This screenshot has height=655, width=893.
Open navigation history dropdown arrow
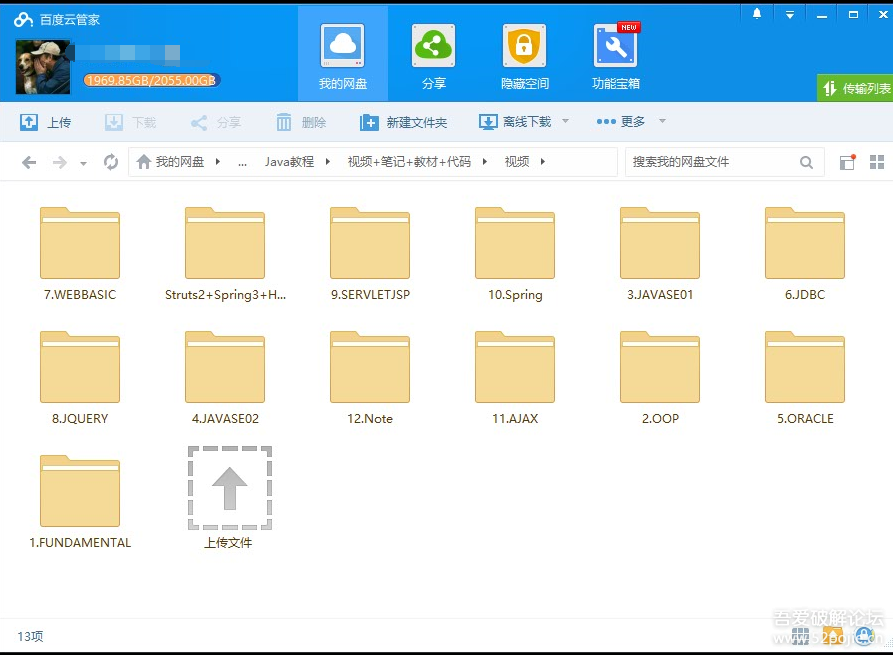[83, 163]
